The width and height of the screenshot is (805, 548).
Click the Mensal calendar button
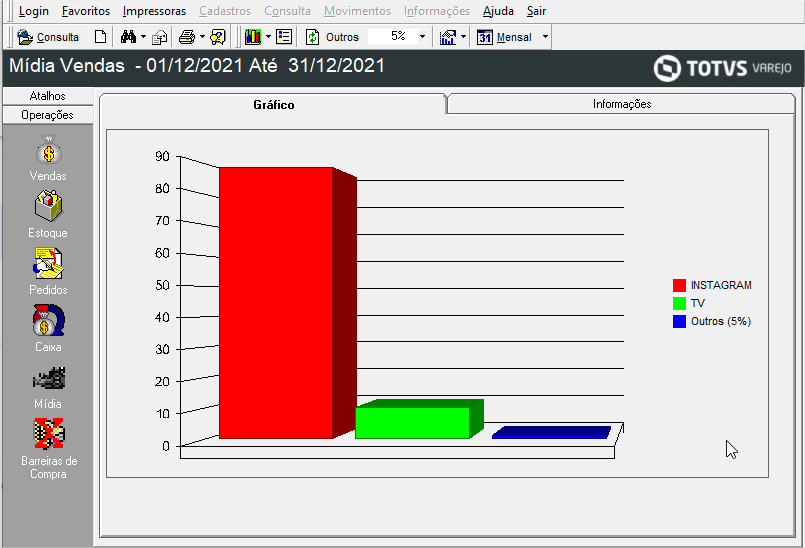tap(504, 37)
